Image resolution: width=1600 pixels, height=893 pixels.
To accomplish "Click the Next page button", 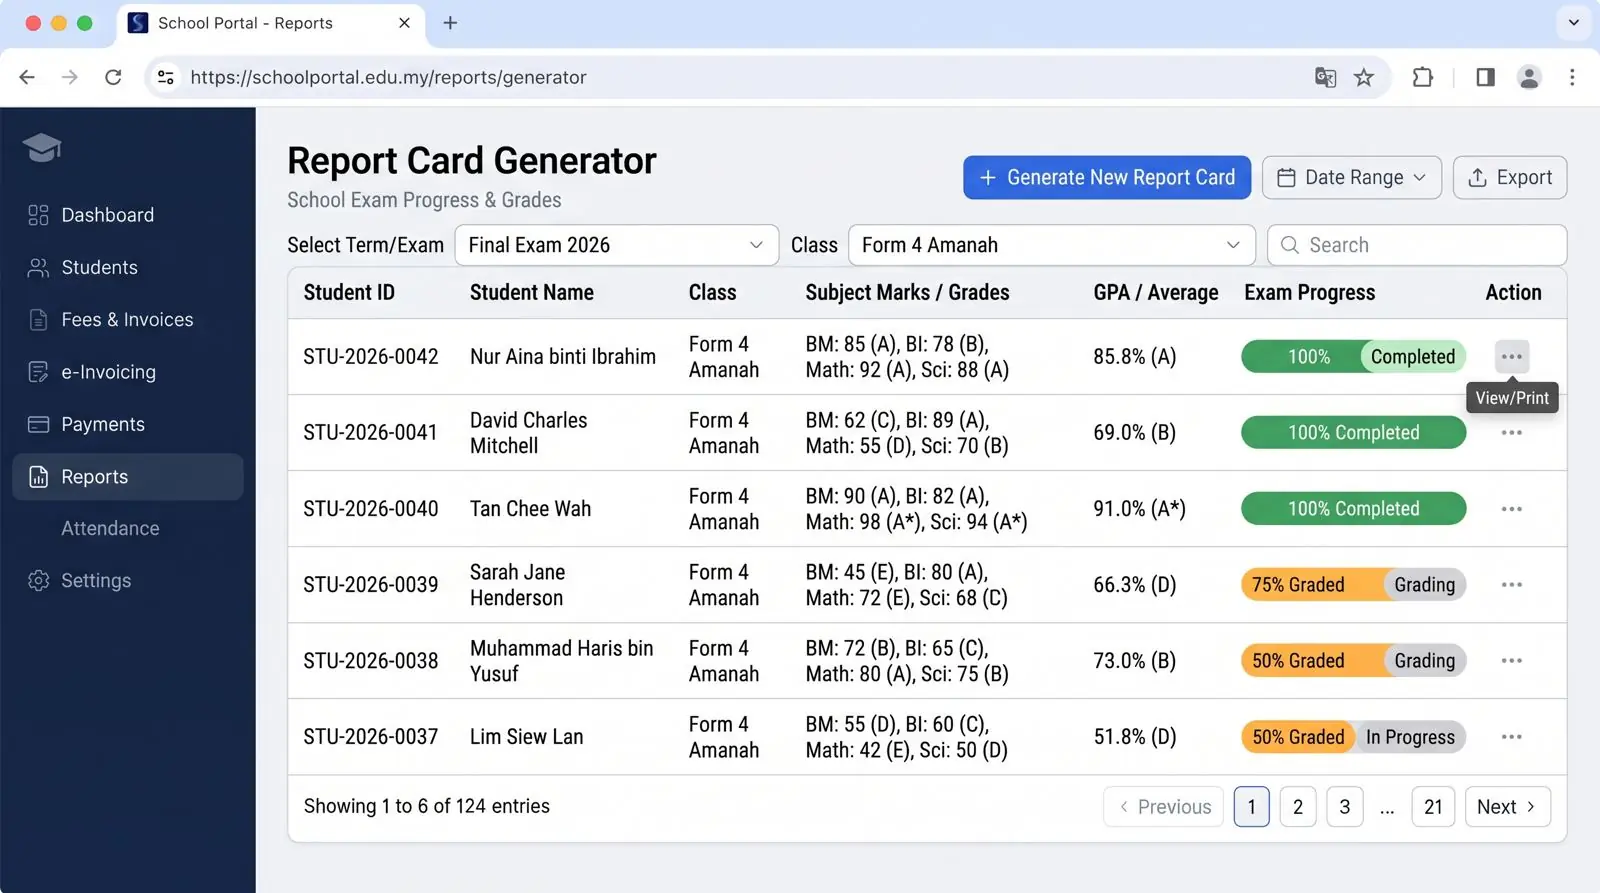I will [1507, 807].
